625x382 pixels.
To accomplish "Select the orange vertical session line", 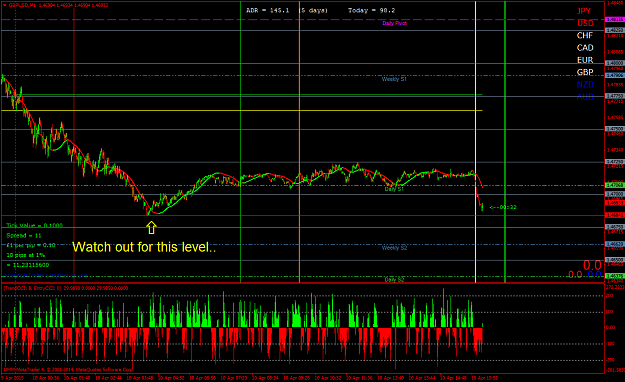I will (x=300, y=142).
